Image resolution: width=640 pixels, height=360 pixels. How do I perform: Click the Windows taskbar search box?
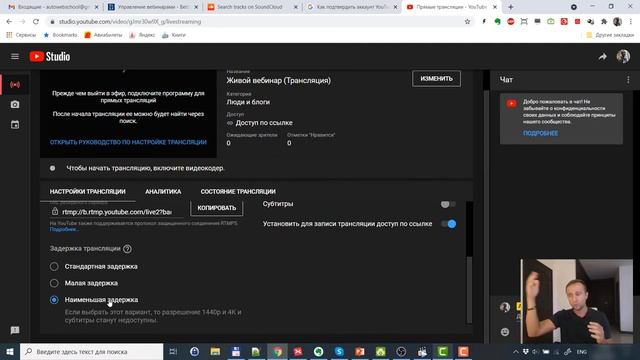coord(91,351)
